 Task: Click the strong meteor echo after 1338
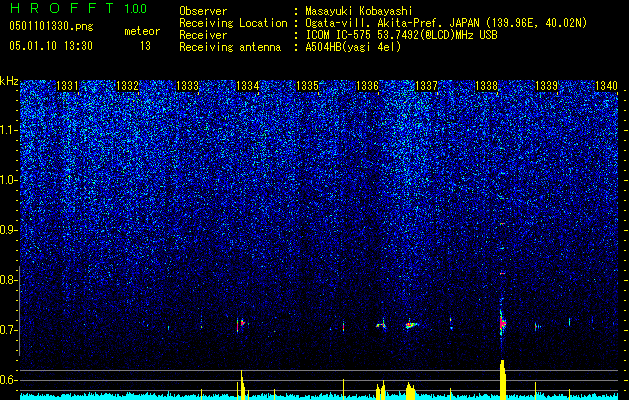(x=502, y=323)
